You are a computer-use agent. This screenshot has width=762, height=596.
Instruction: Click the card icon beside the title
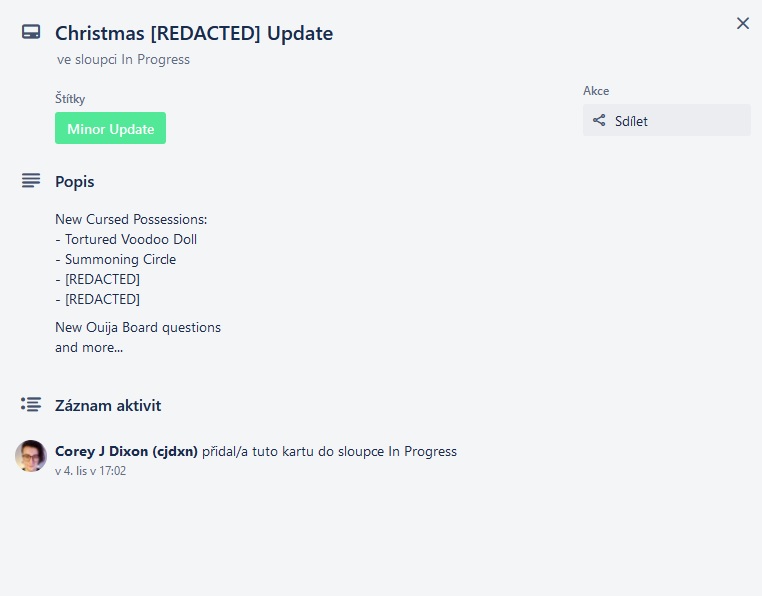point(31,33)
